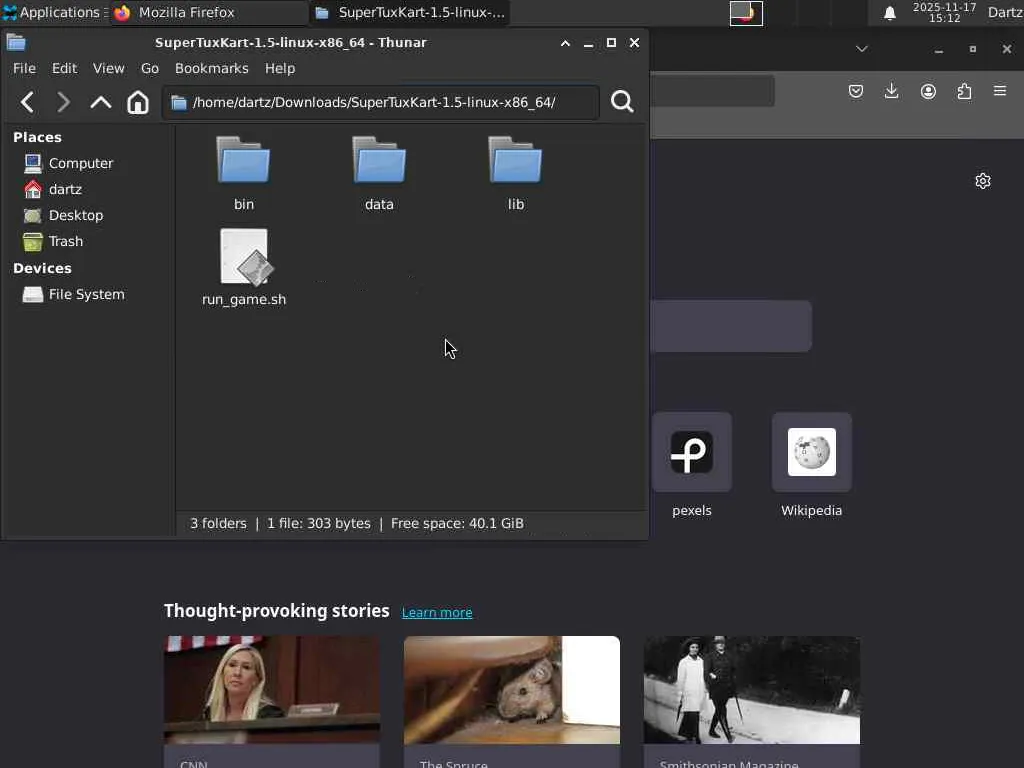Click the Firefox new tab search box
This screenshot has height=768, width=1024.
[x=731, y=326]
